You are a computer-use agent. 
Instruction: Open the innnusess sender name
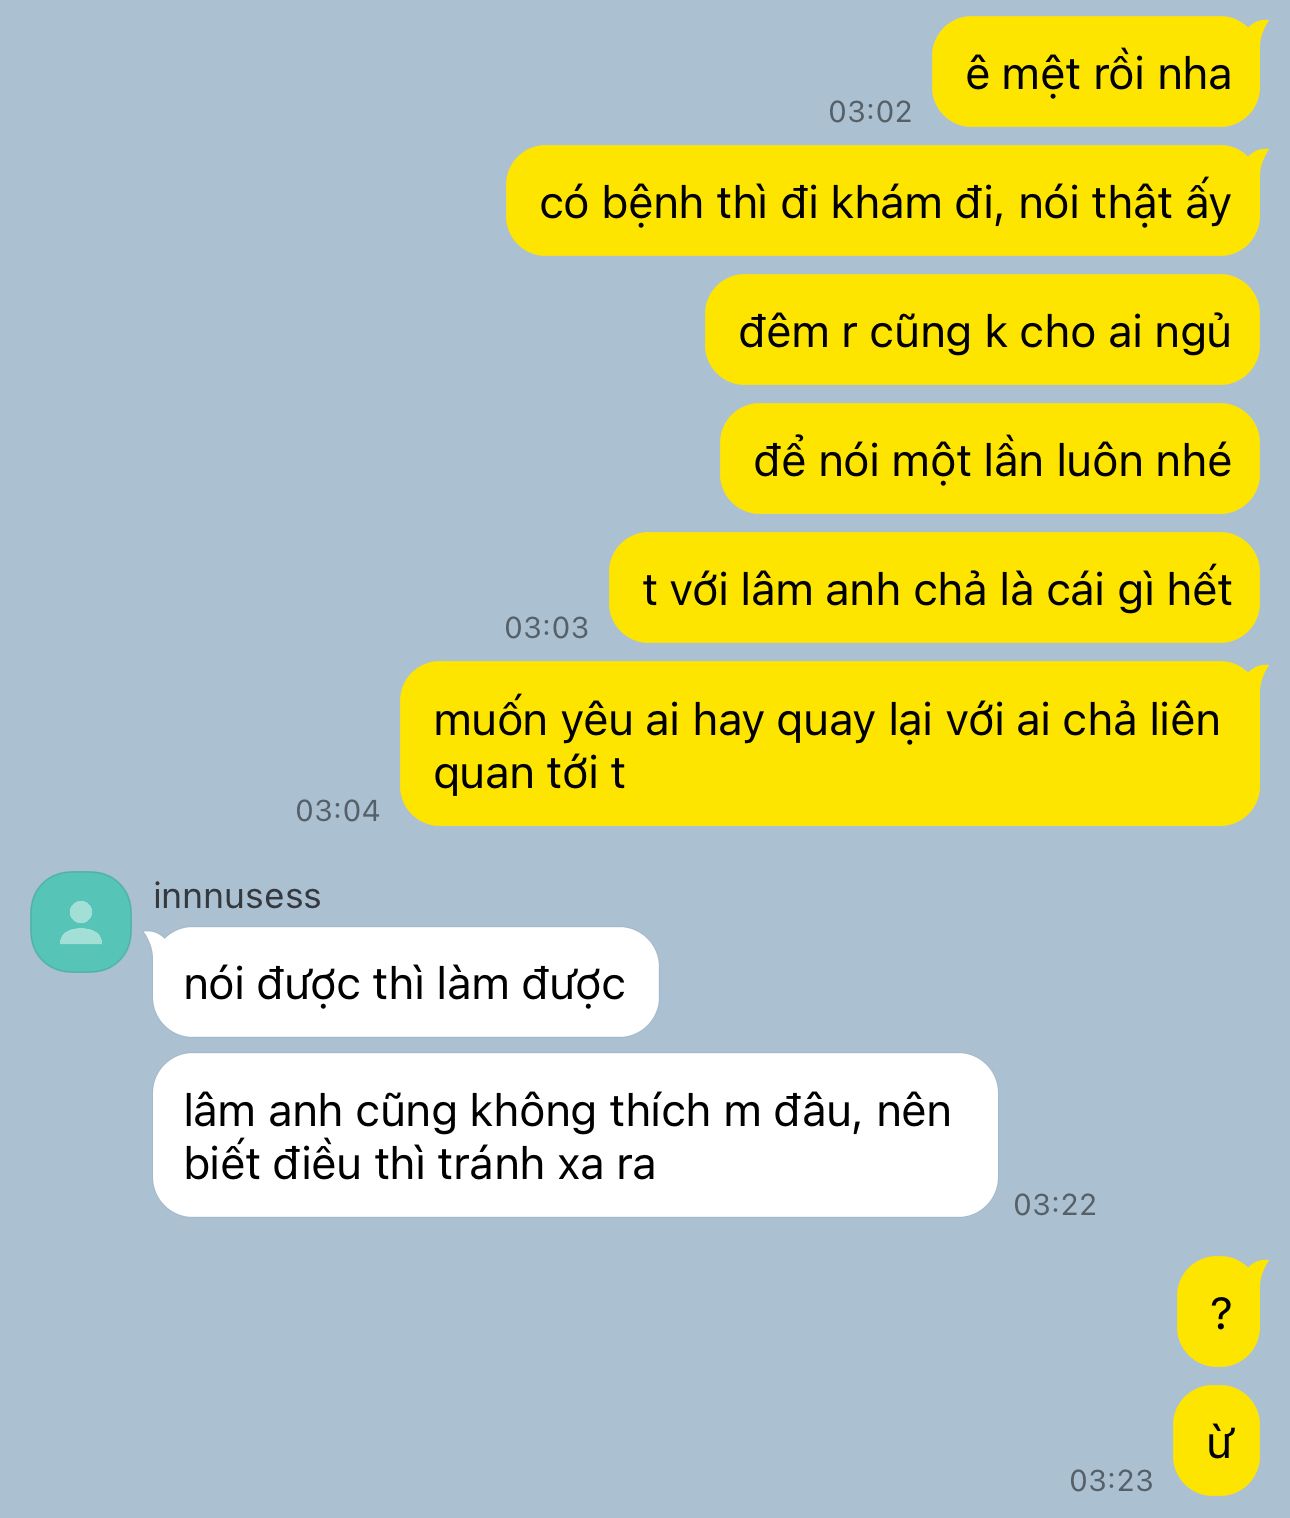point(237,896)
